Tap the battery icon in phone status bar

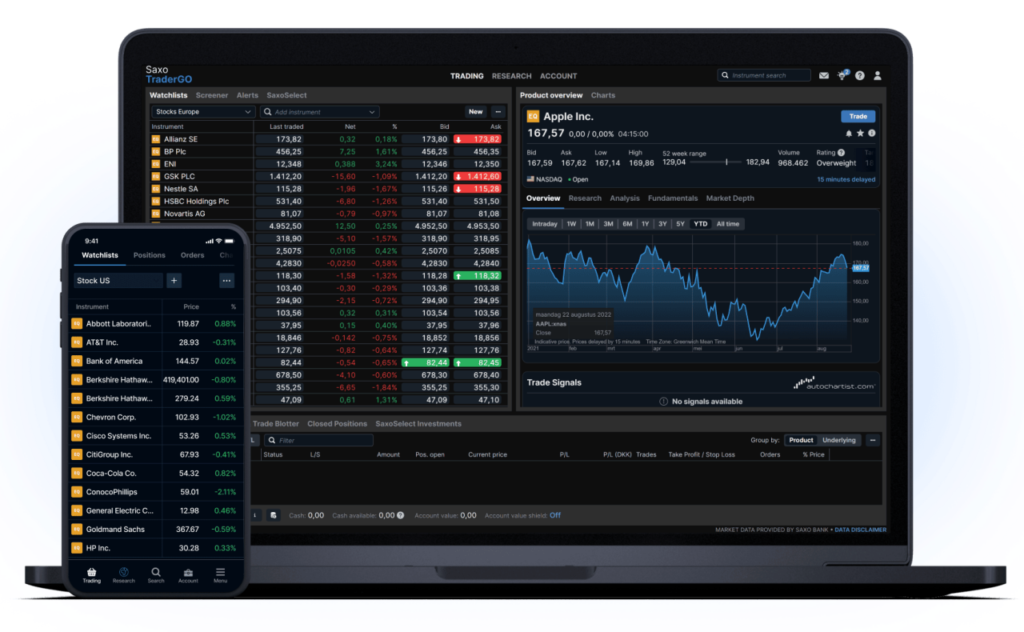(x=229, y=241)
